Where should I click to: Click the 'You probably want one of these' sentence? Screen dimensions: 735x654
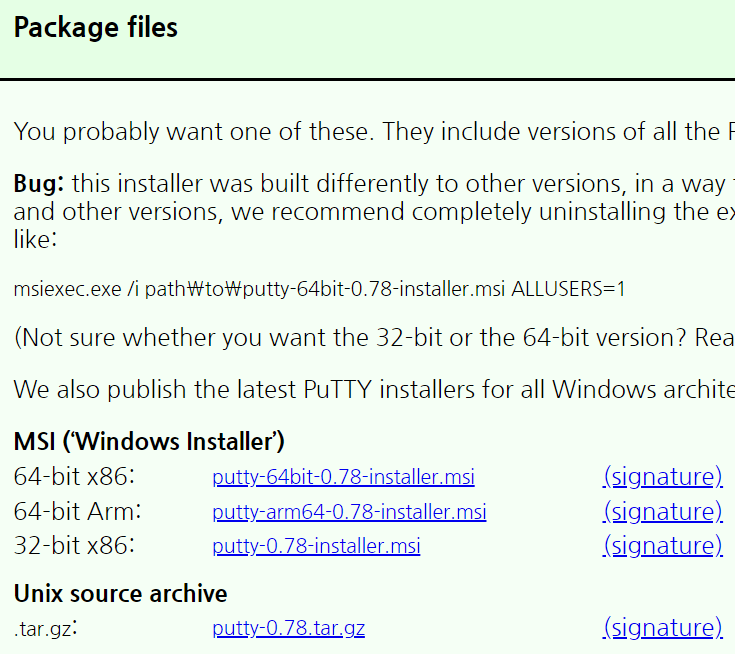370,131
